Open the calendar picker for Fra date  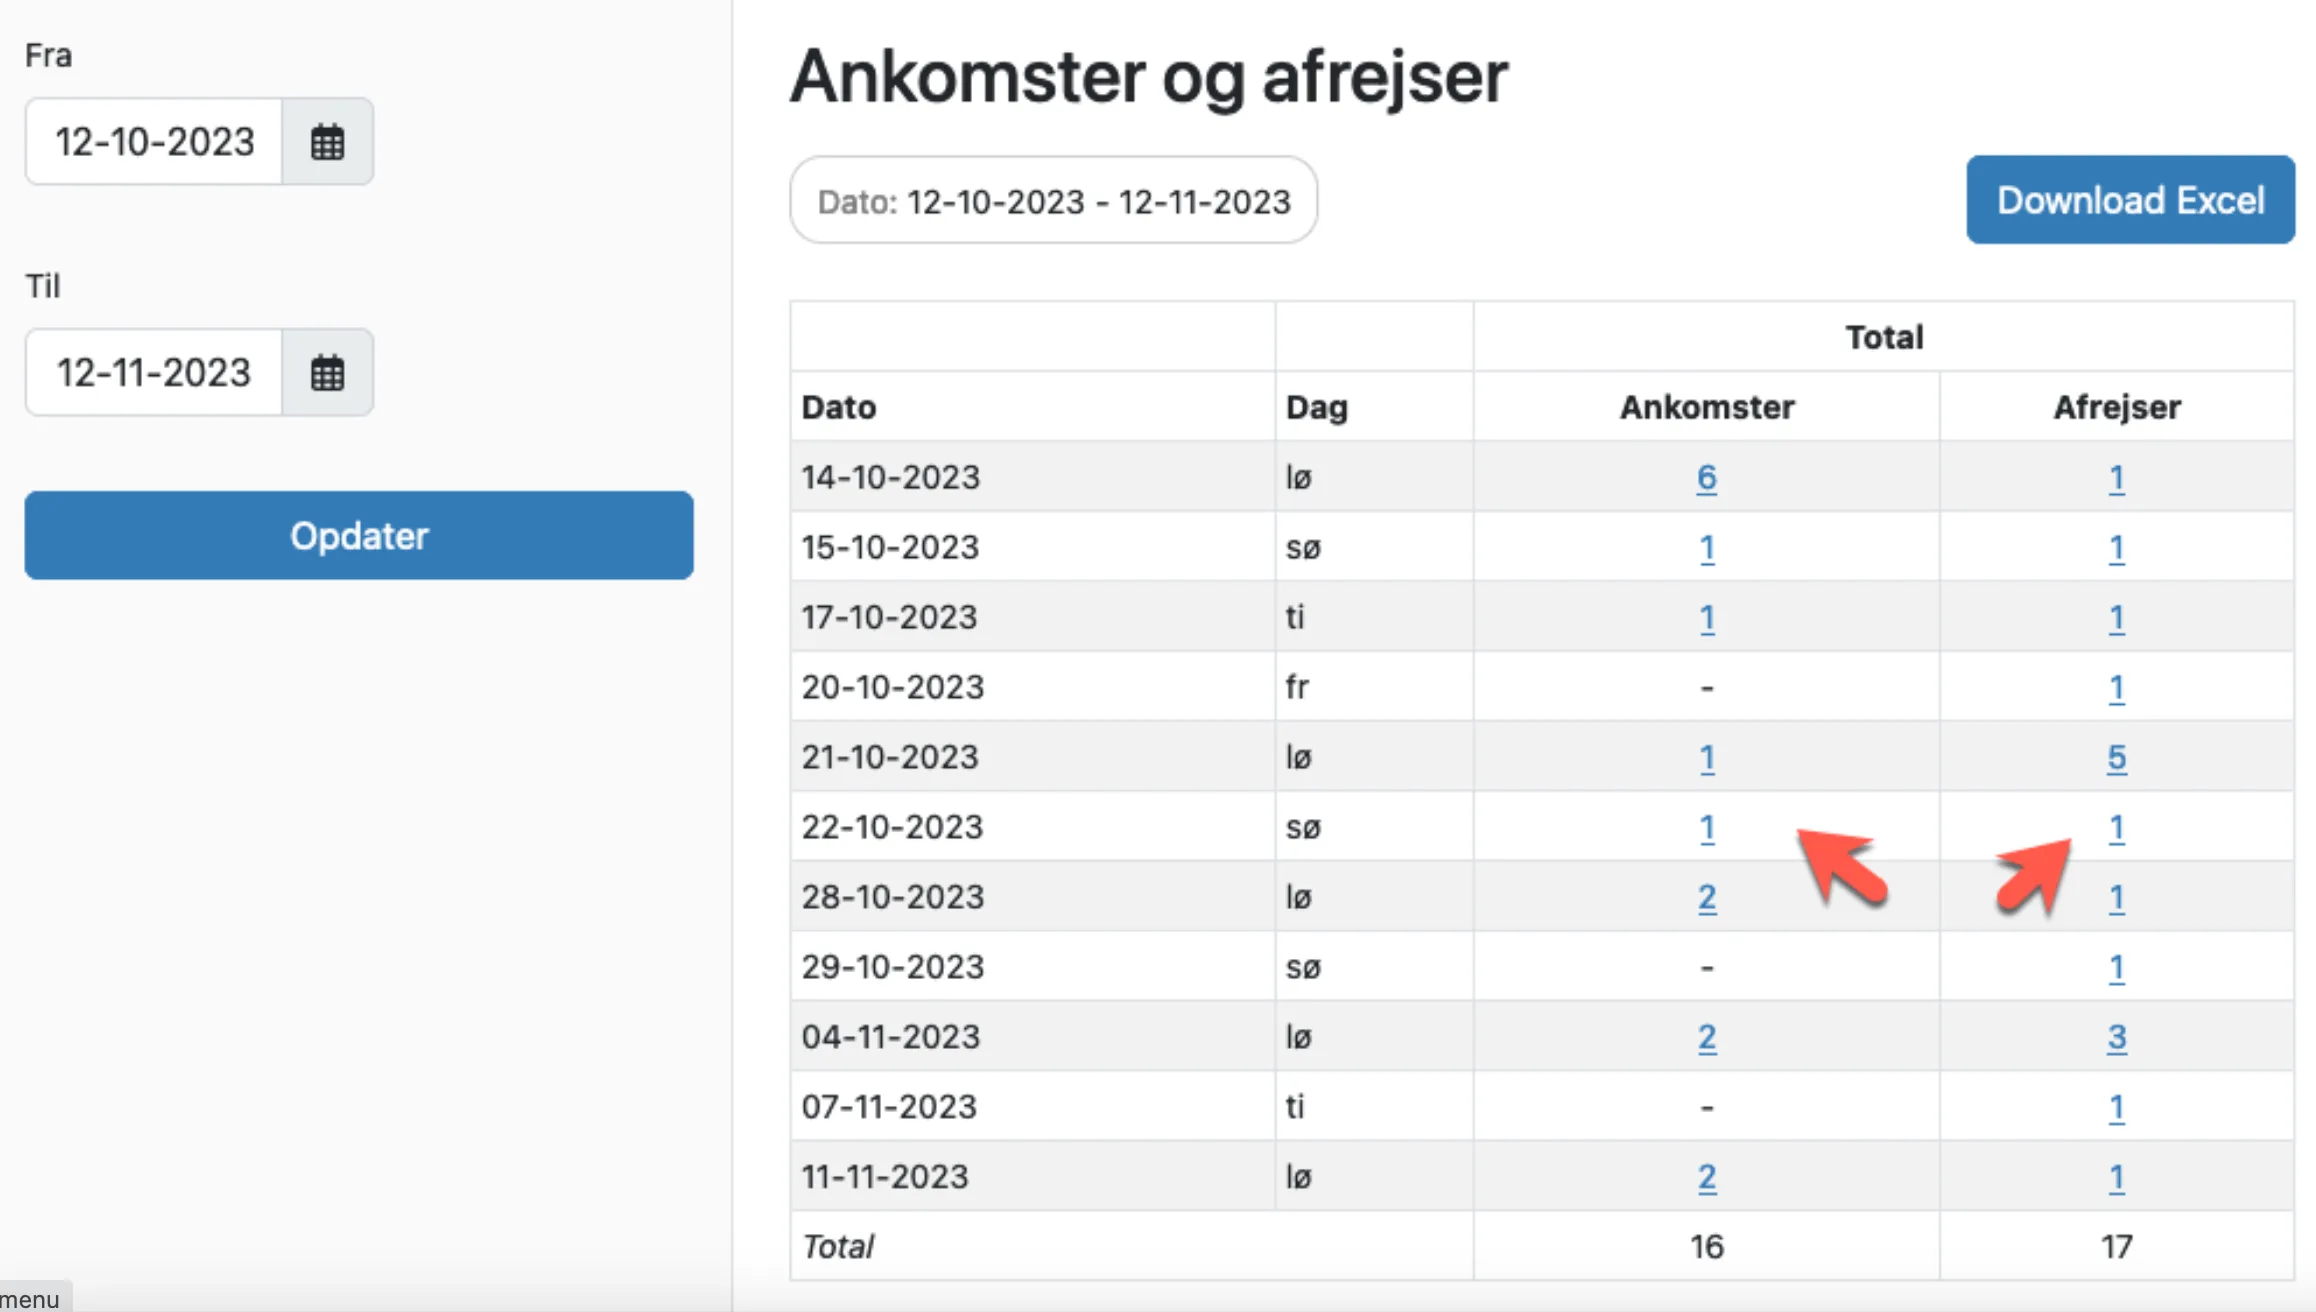click(x=327, y=141)
